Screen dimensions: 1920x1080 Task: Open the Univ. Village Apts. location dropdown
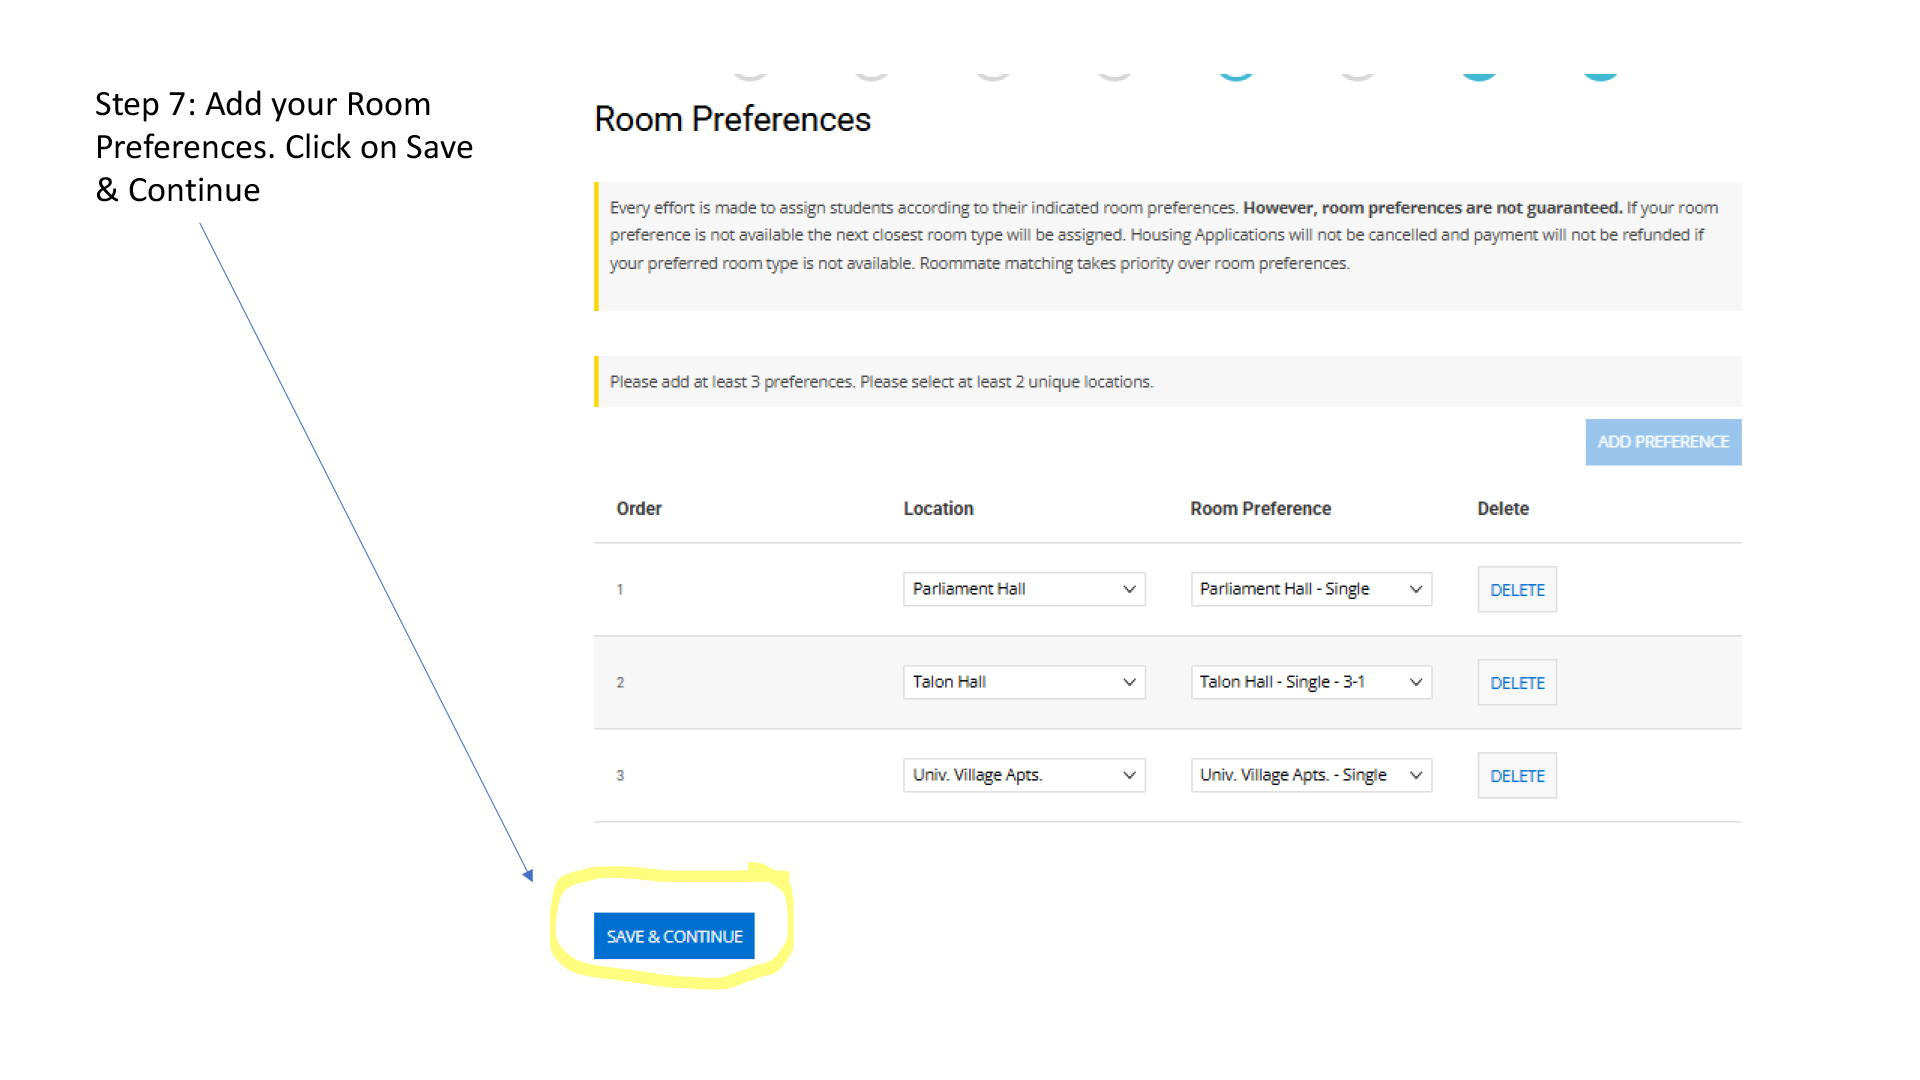coord(1023,775)
